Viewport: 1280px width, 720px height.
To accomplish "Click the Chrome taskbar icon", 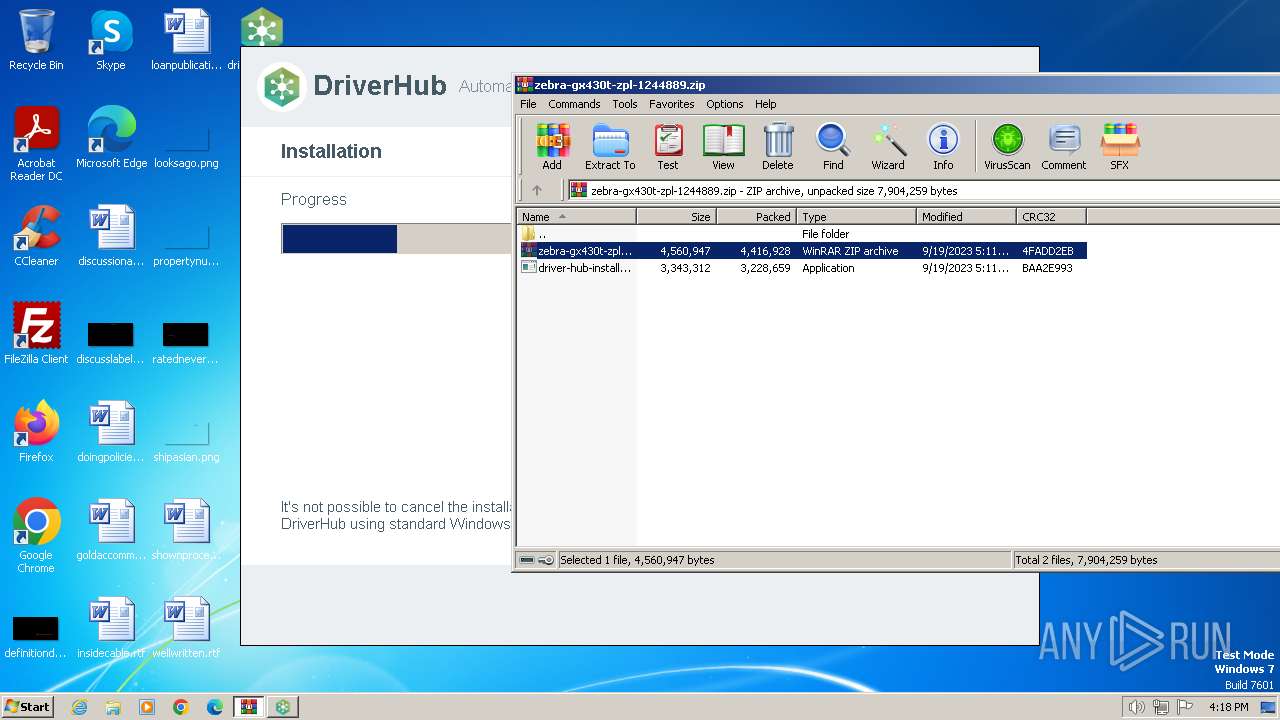I will click(181, 707).
